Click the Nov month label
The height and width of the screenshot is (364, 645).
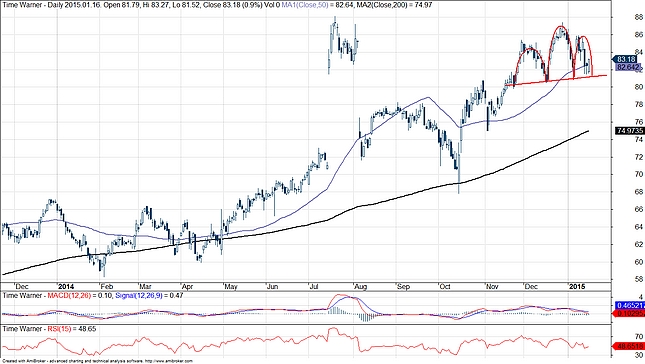(x=492, y=286)
